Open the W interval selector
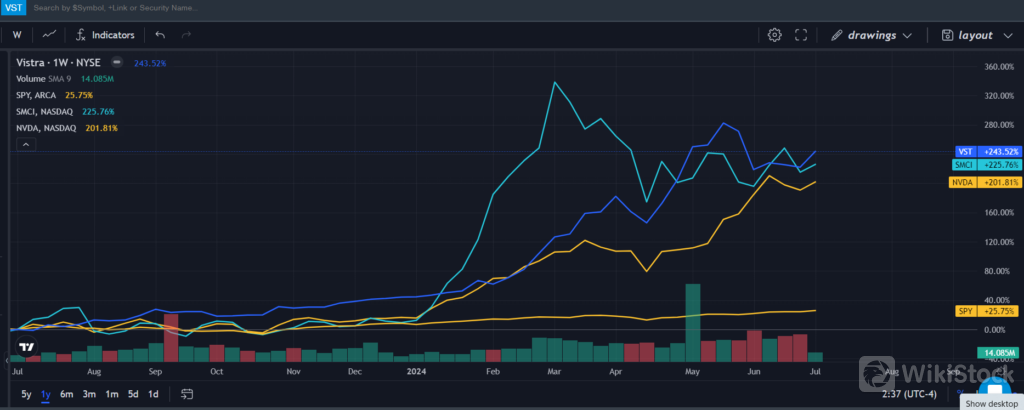1024x410 pixels. point(17,35)
